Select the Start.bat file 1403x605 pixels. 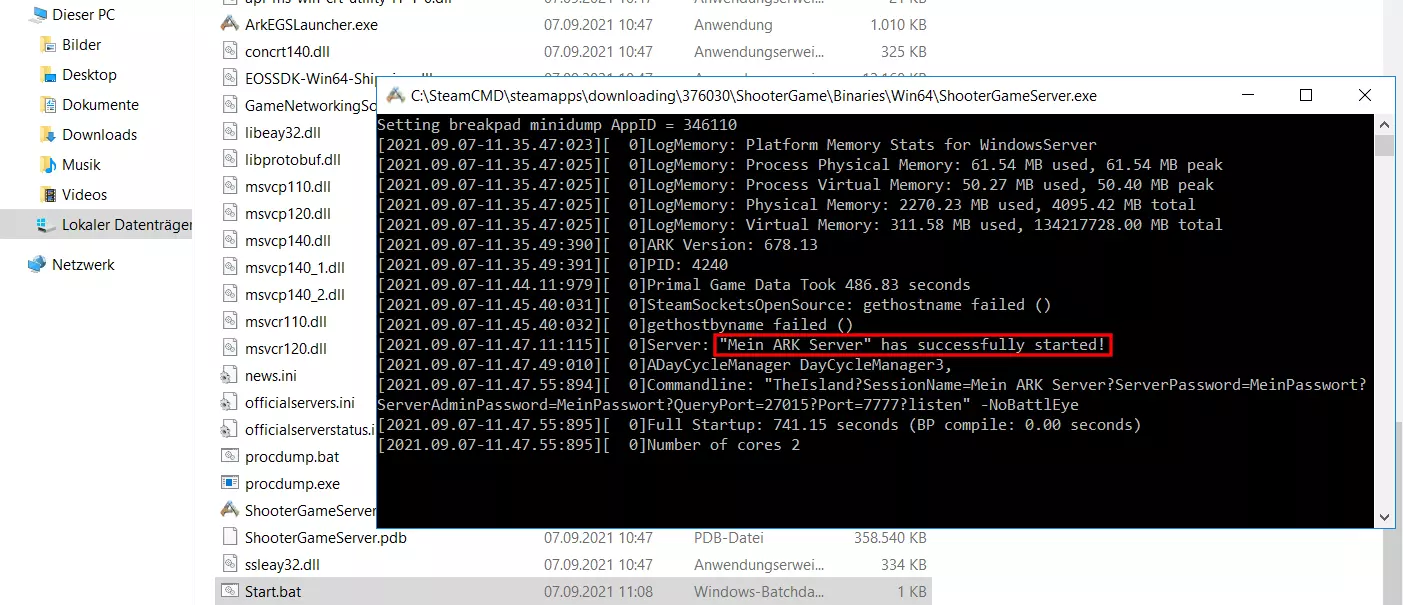coord(273,591)
